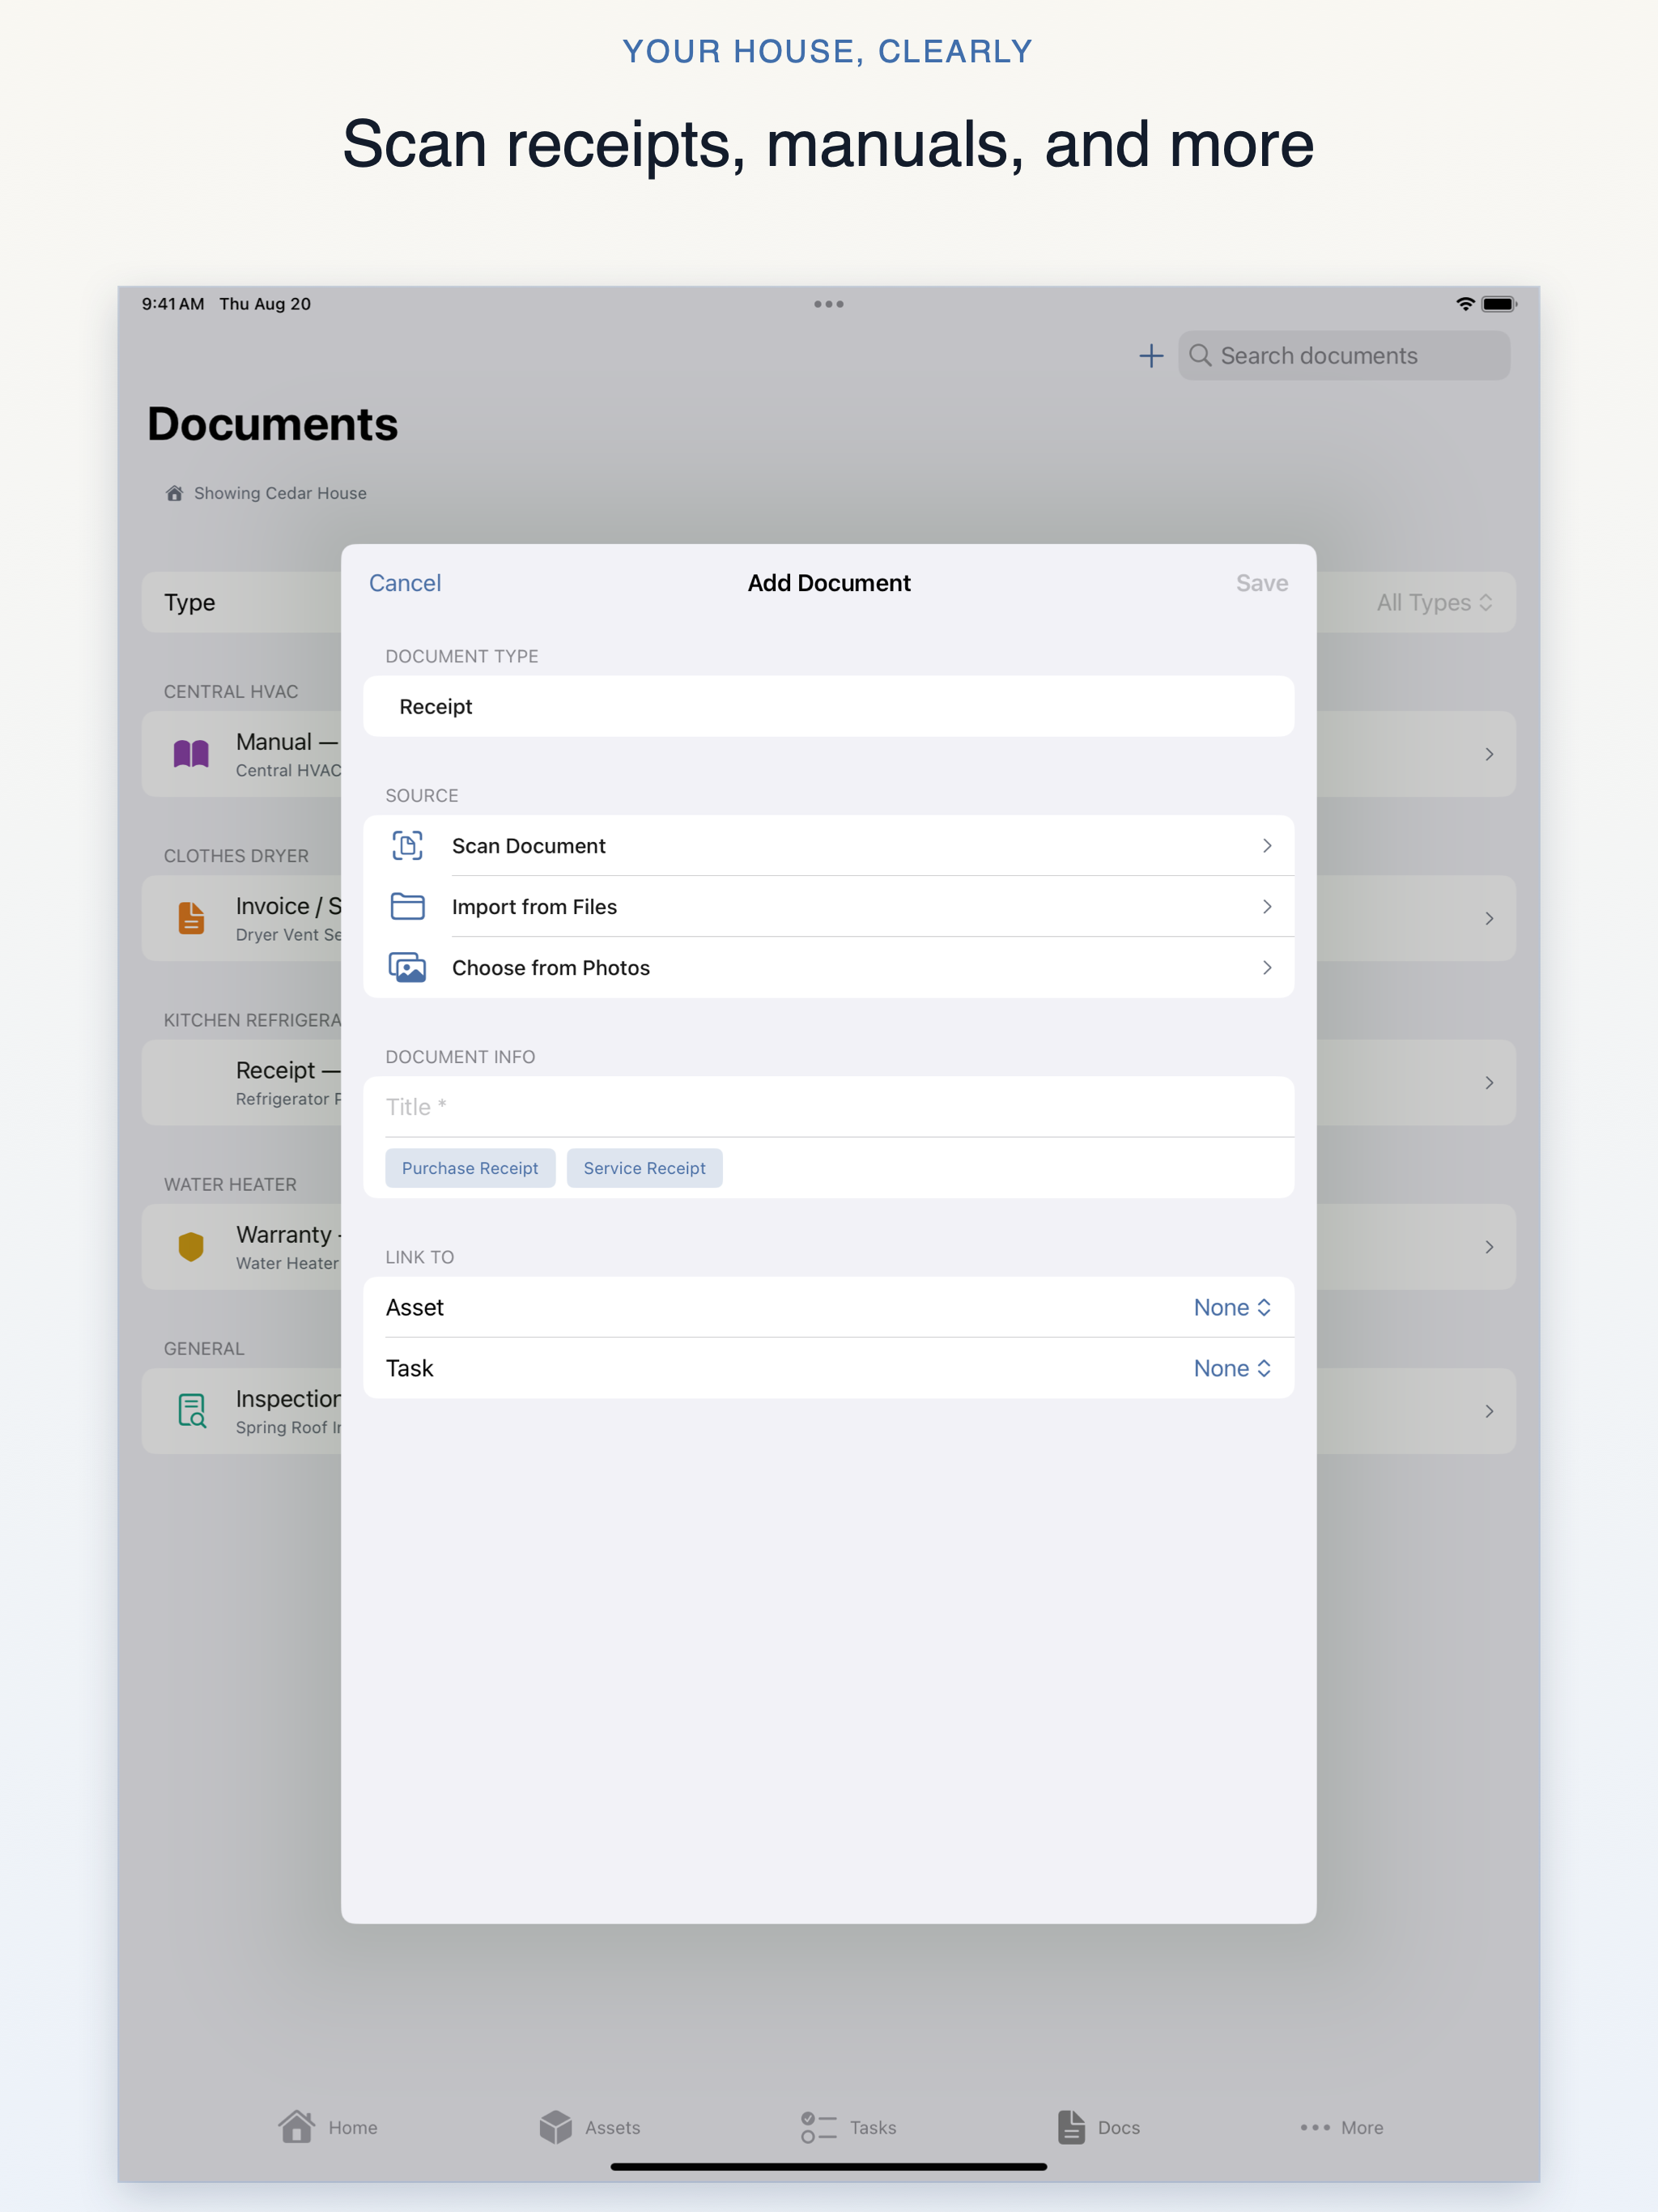
Task: Tap the three-dot multitasking indicator in the status bar
Action: [829, 304]
